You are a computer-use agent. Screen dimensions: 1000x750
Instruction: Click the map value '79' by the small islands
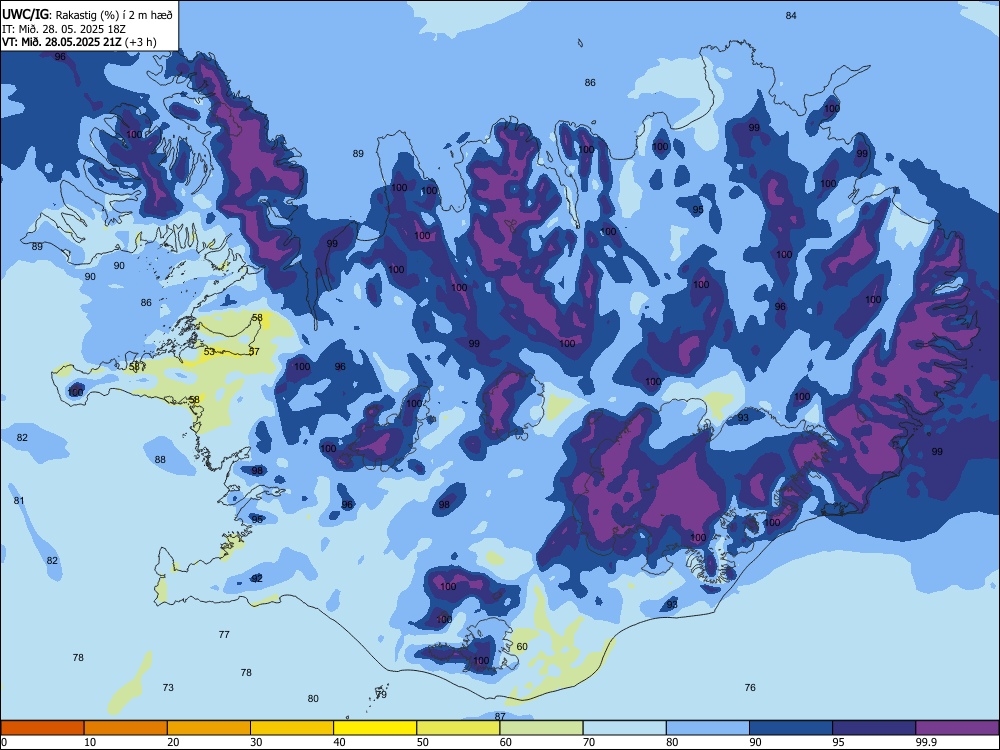point(381,695)
